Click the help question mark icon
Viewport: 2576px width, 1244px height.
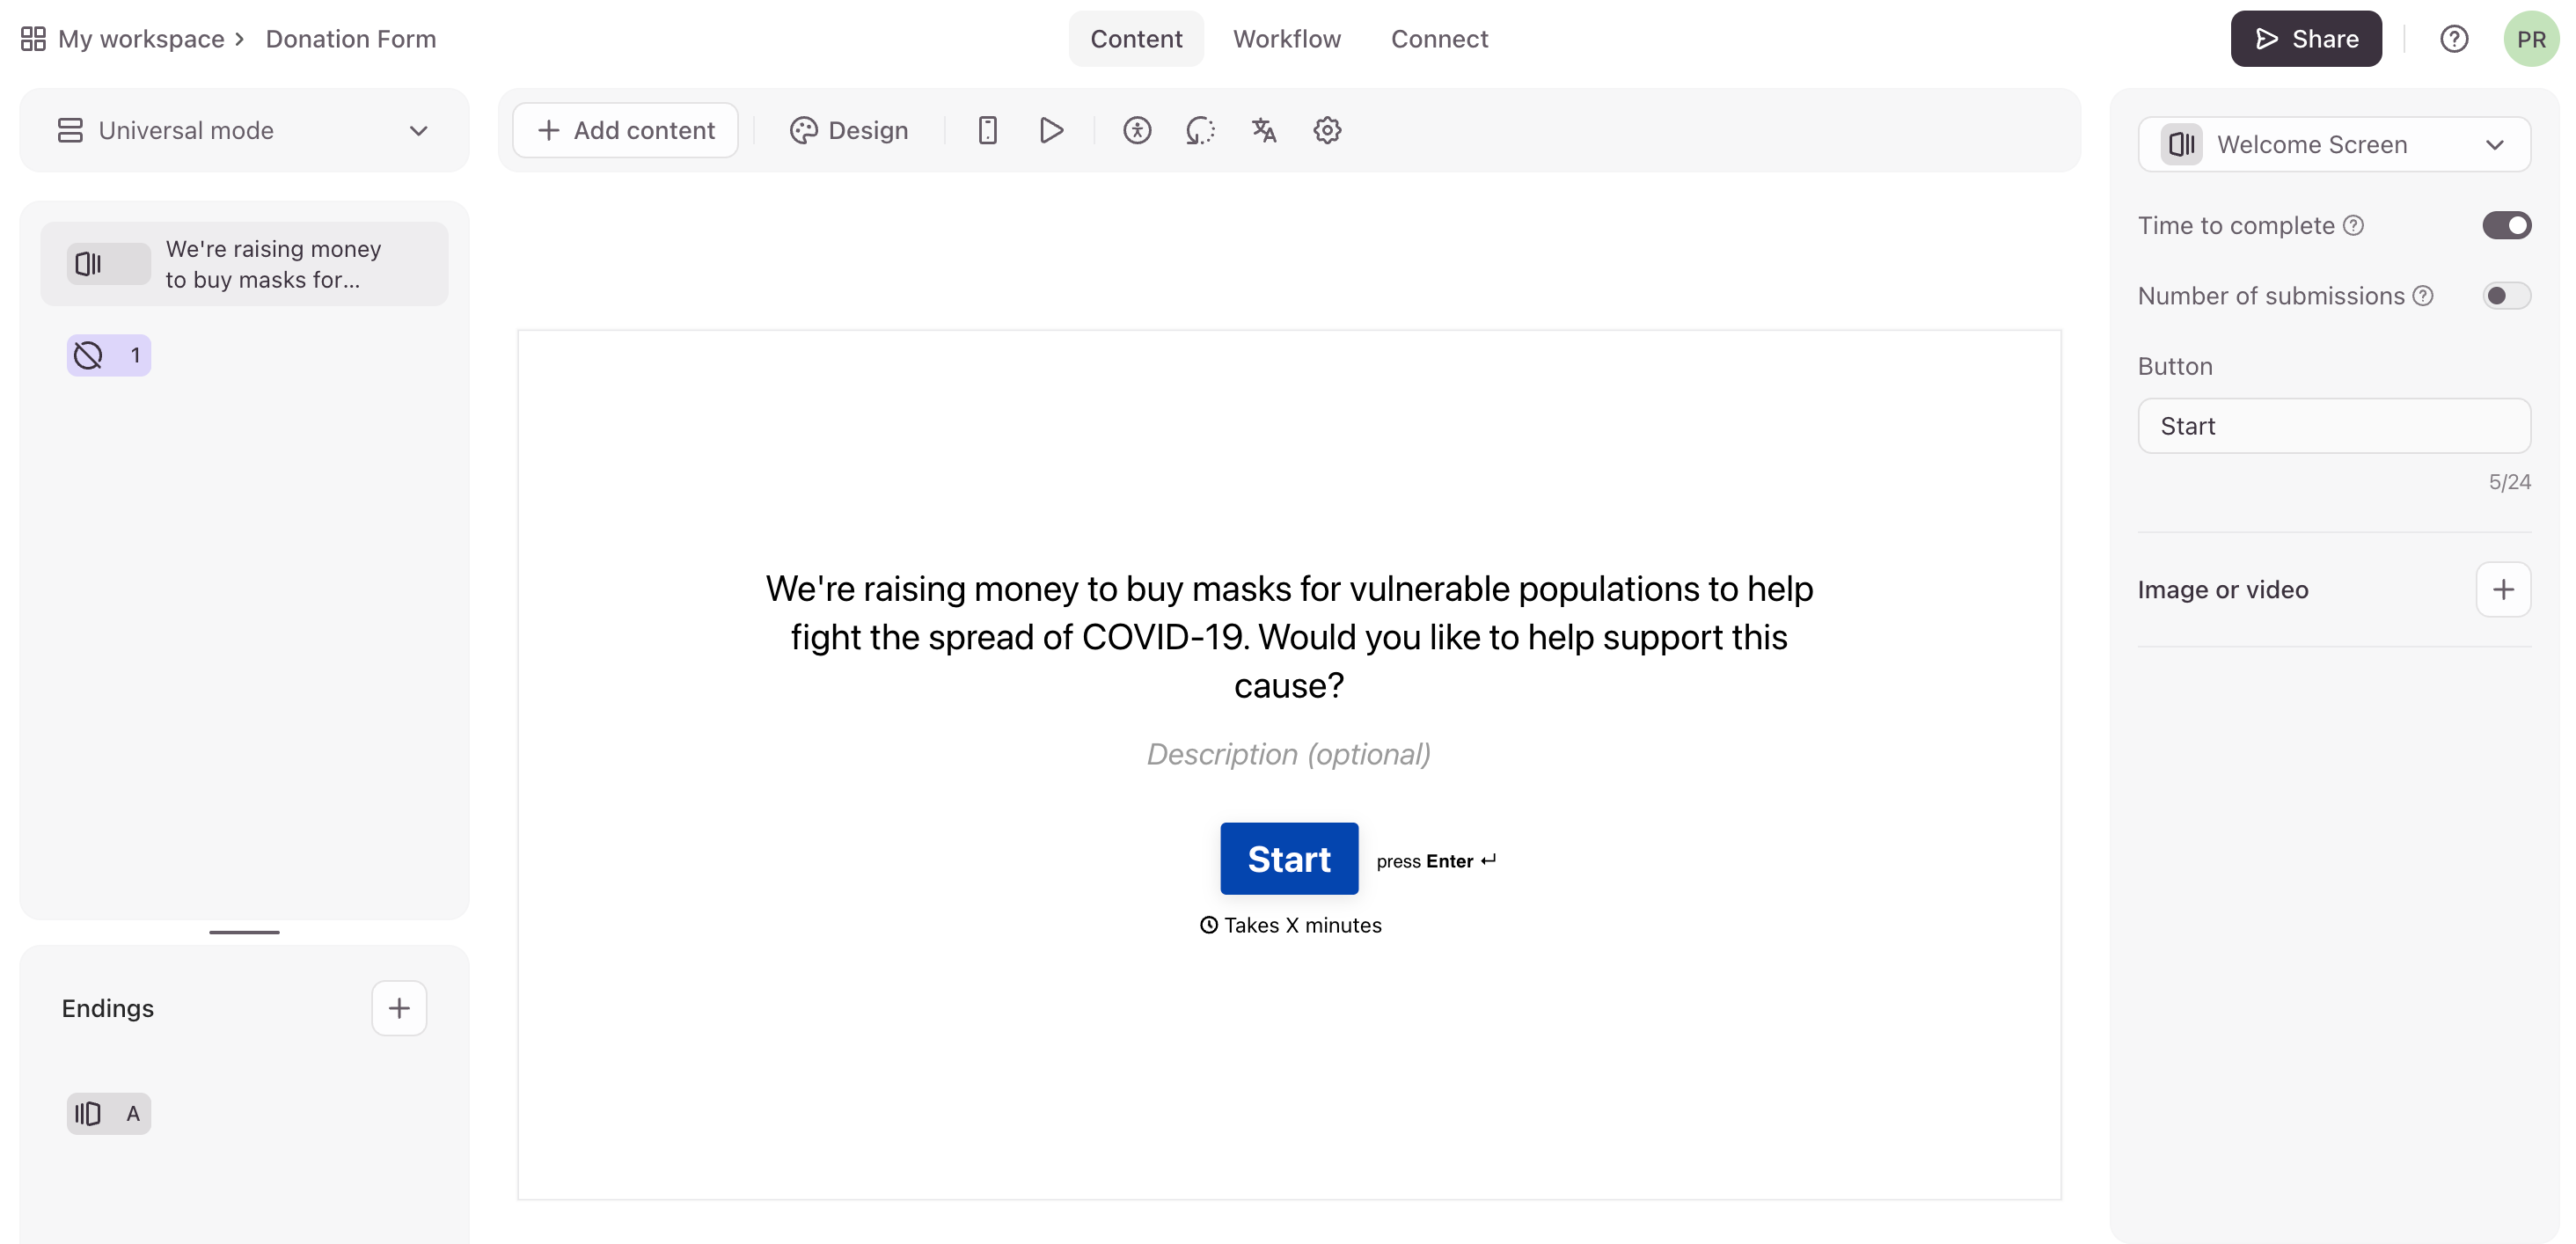point(2454,39)
